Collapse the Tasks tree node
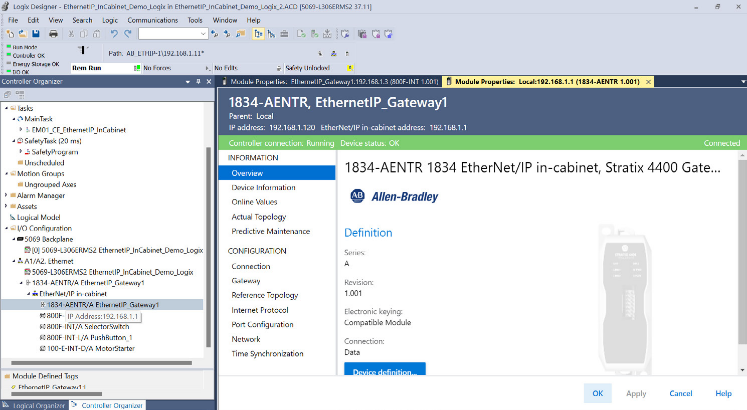The width and height of the screenshot is (747, 410). (7, 108)
